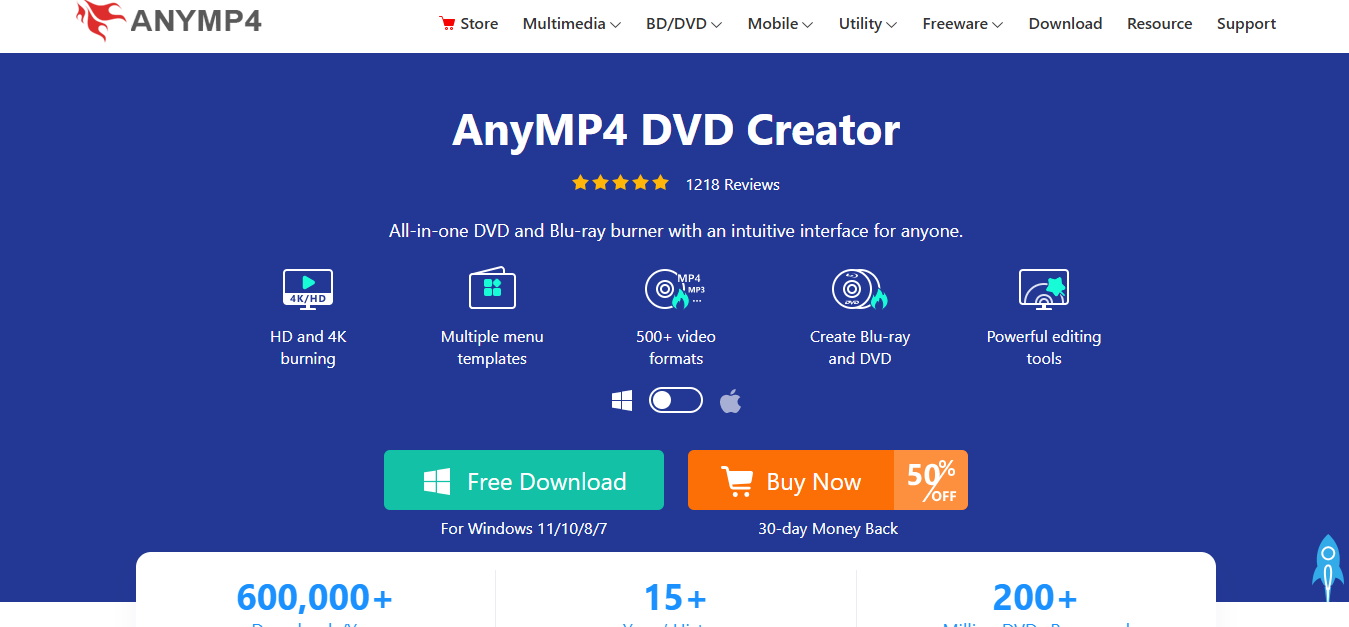Expand the Mobile dropdown menu
The height and width of the screenshot is (627, 1349).
pyautogui.click(x=780, y=24)
